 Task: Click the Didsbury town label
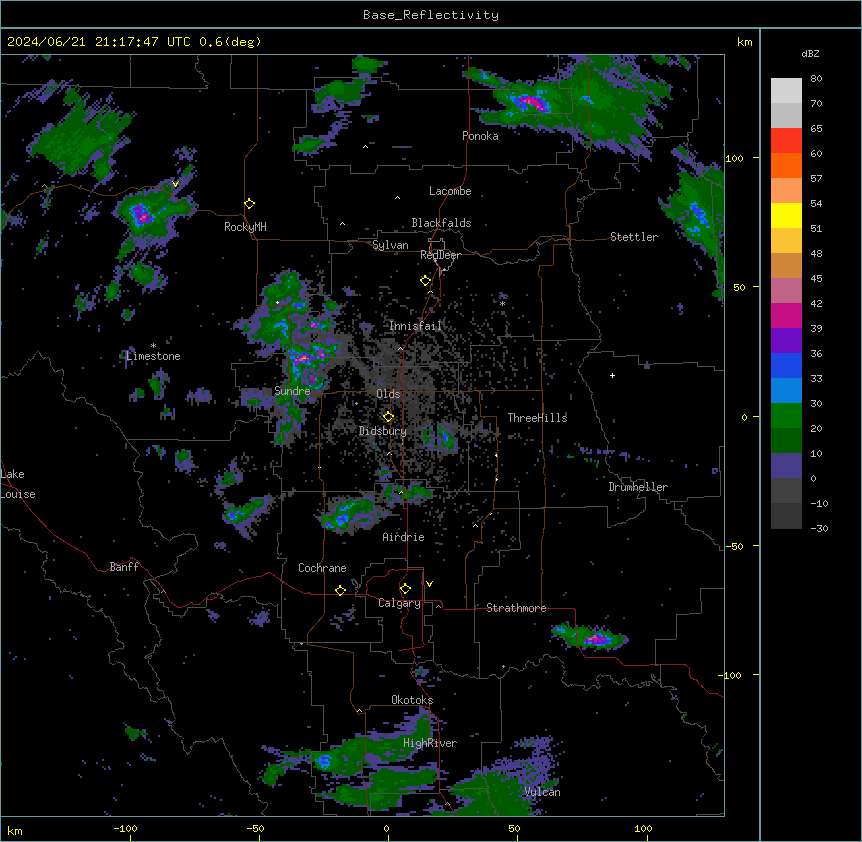tap(383, 431)
